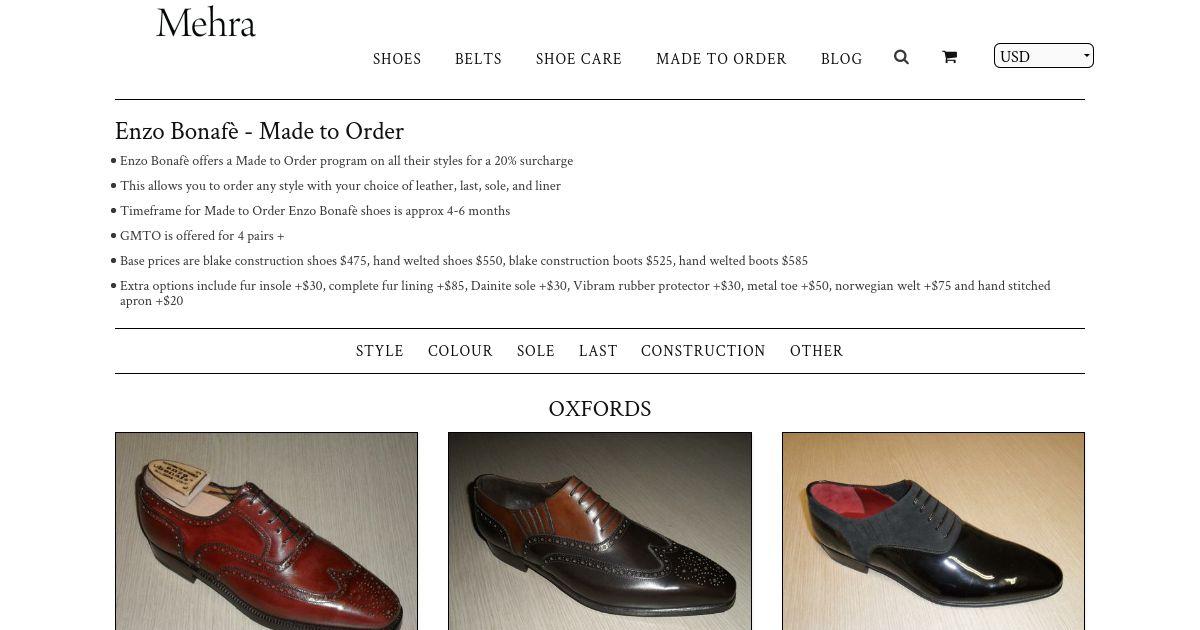The height and width of the screenshot is (630, 1200).
Task: Select the Colour filter tab
Action: pos(460,351)
